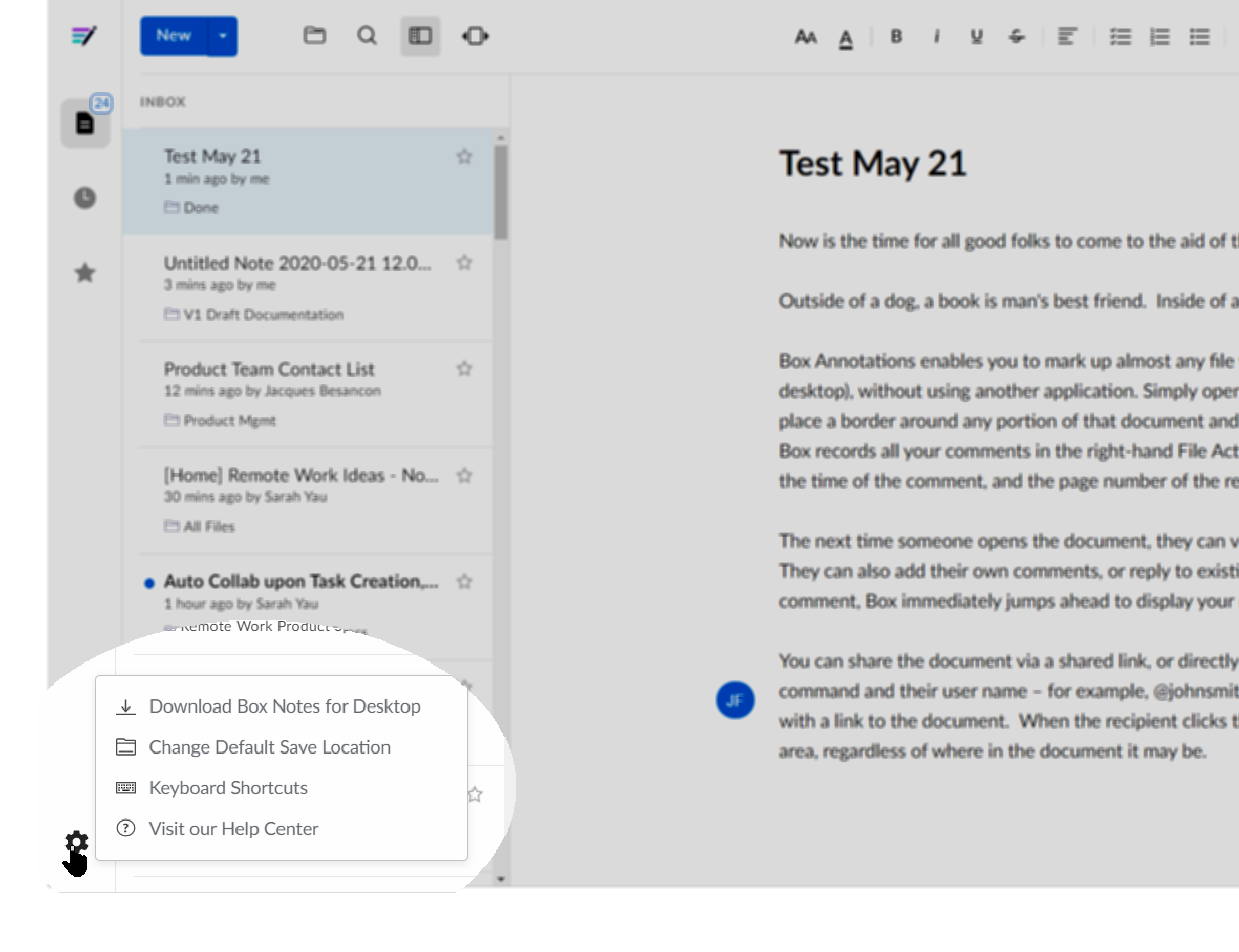
Task: Expand the New button dropdown arrow
Action: pyautogui.click(x=223, y=36)
